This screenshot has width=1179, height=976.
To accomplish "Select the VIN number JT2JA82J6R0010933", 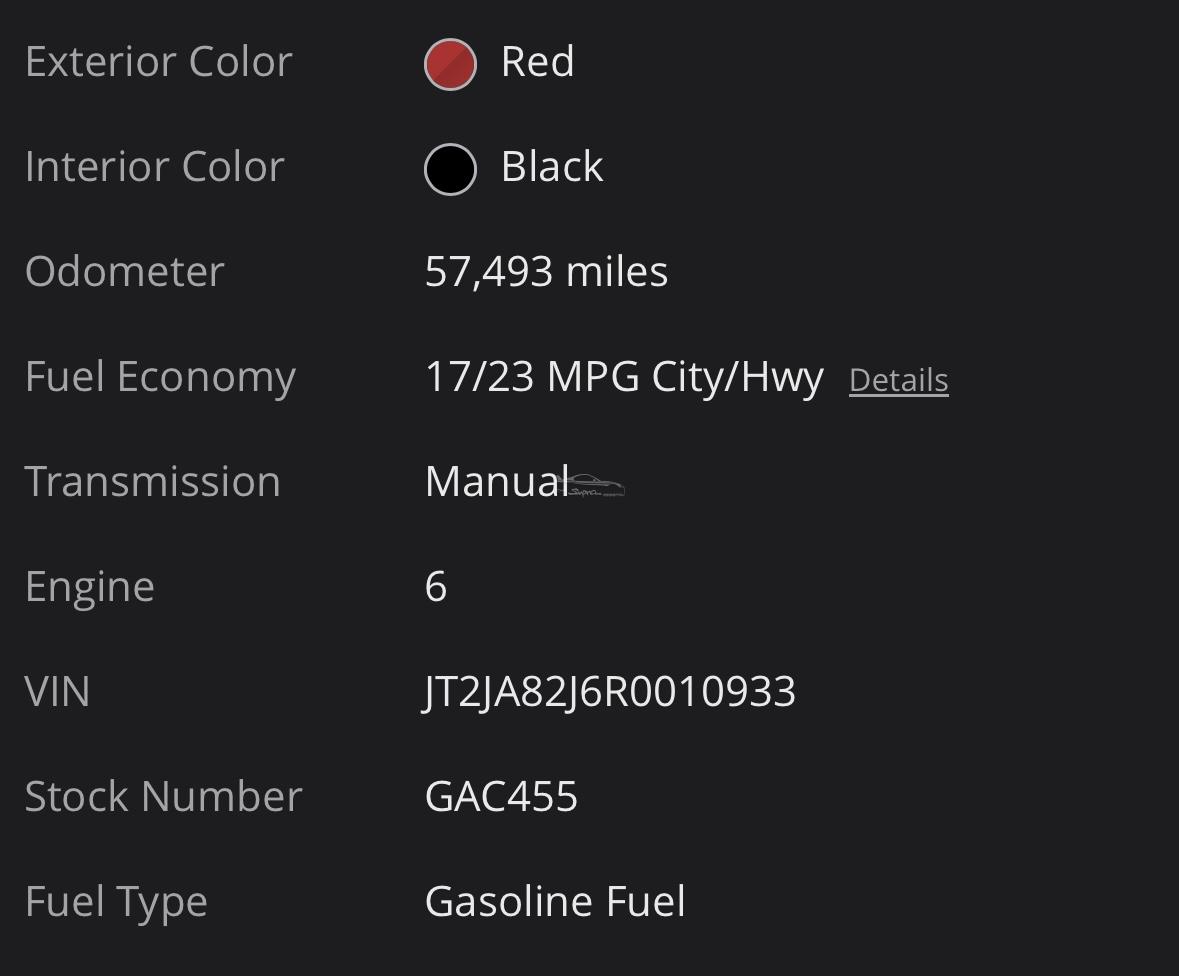I will 610,692.
